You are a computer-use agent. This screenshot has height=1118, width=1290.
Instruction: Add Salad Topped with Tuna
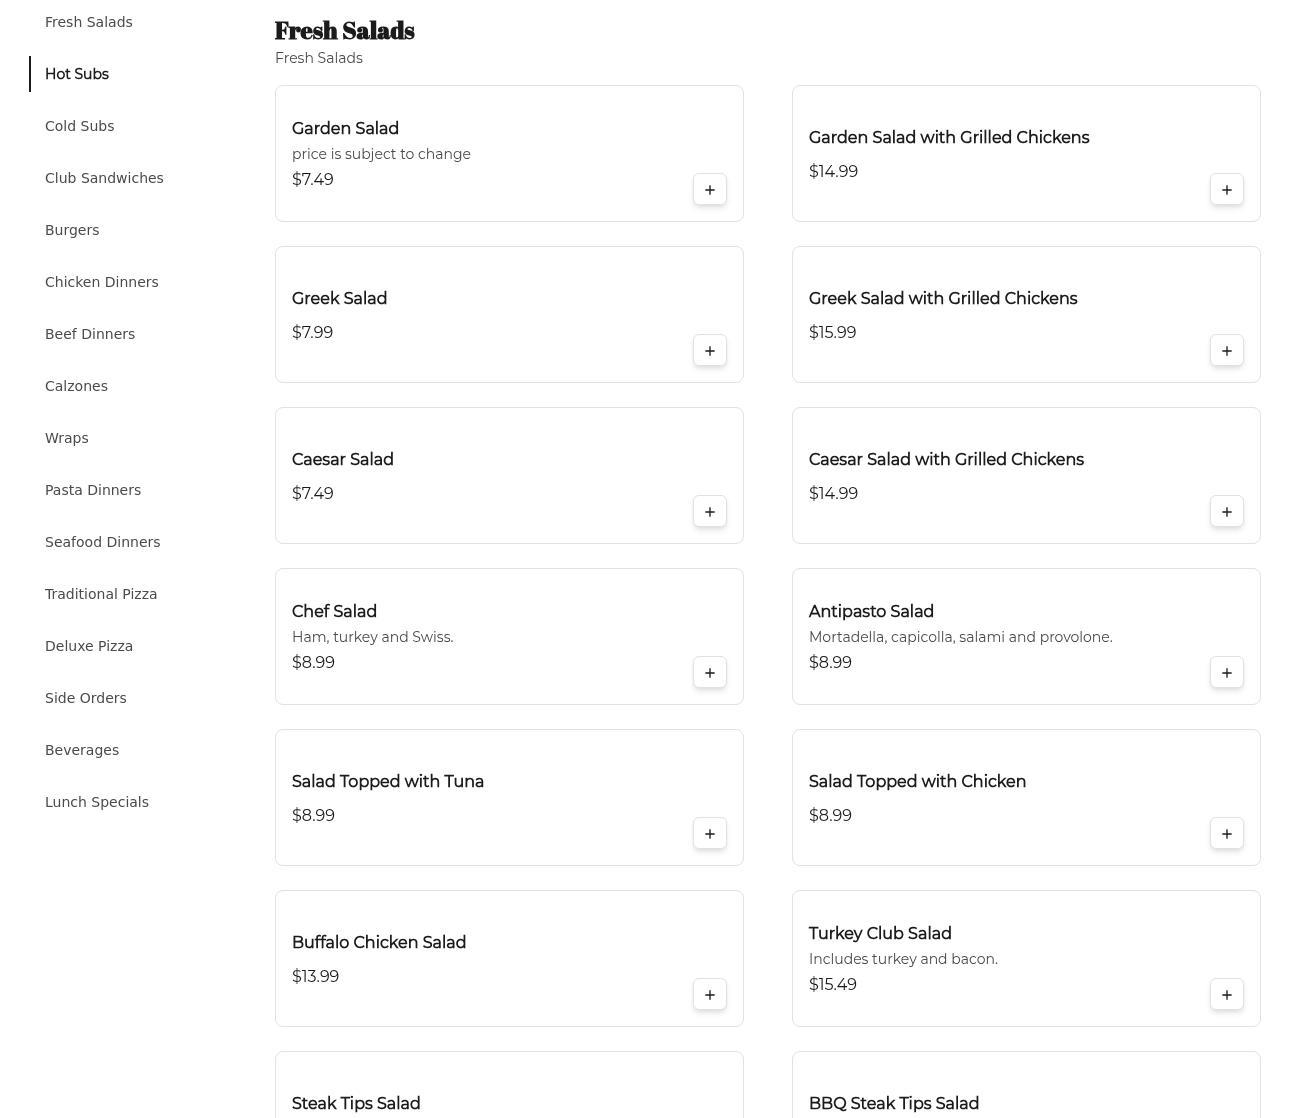[710, 834]
